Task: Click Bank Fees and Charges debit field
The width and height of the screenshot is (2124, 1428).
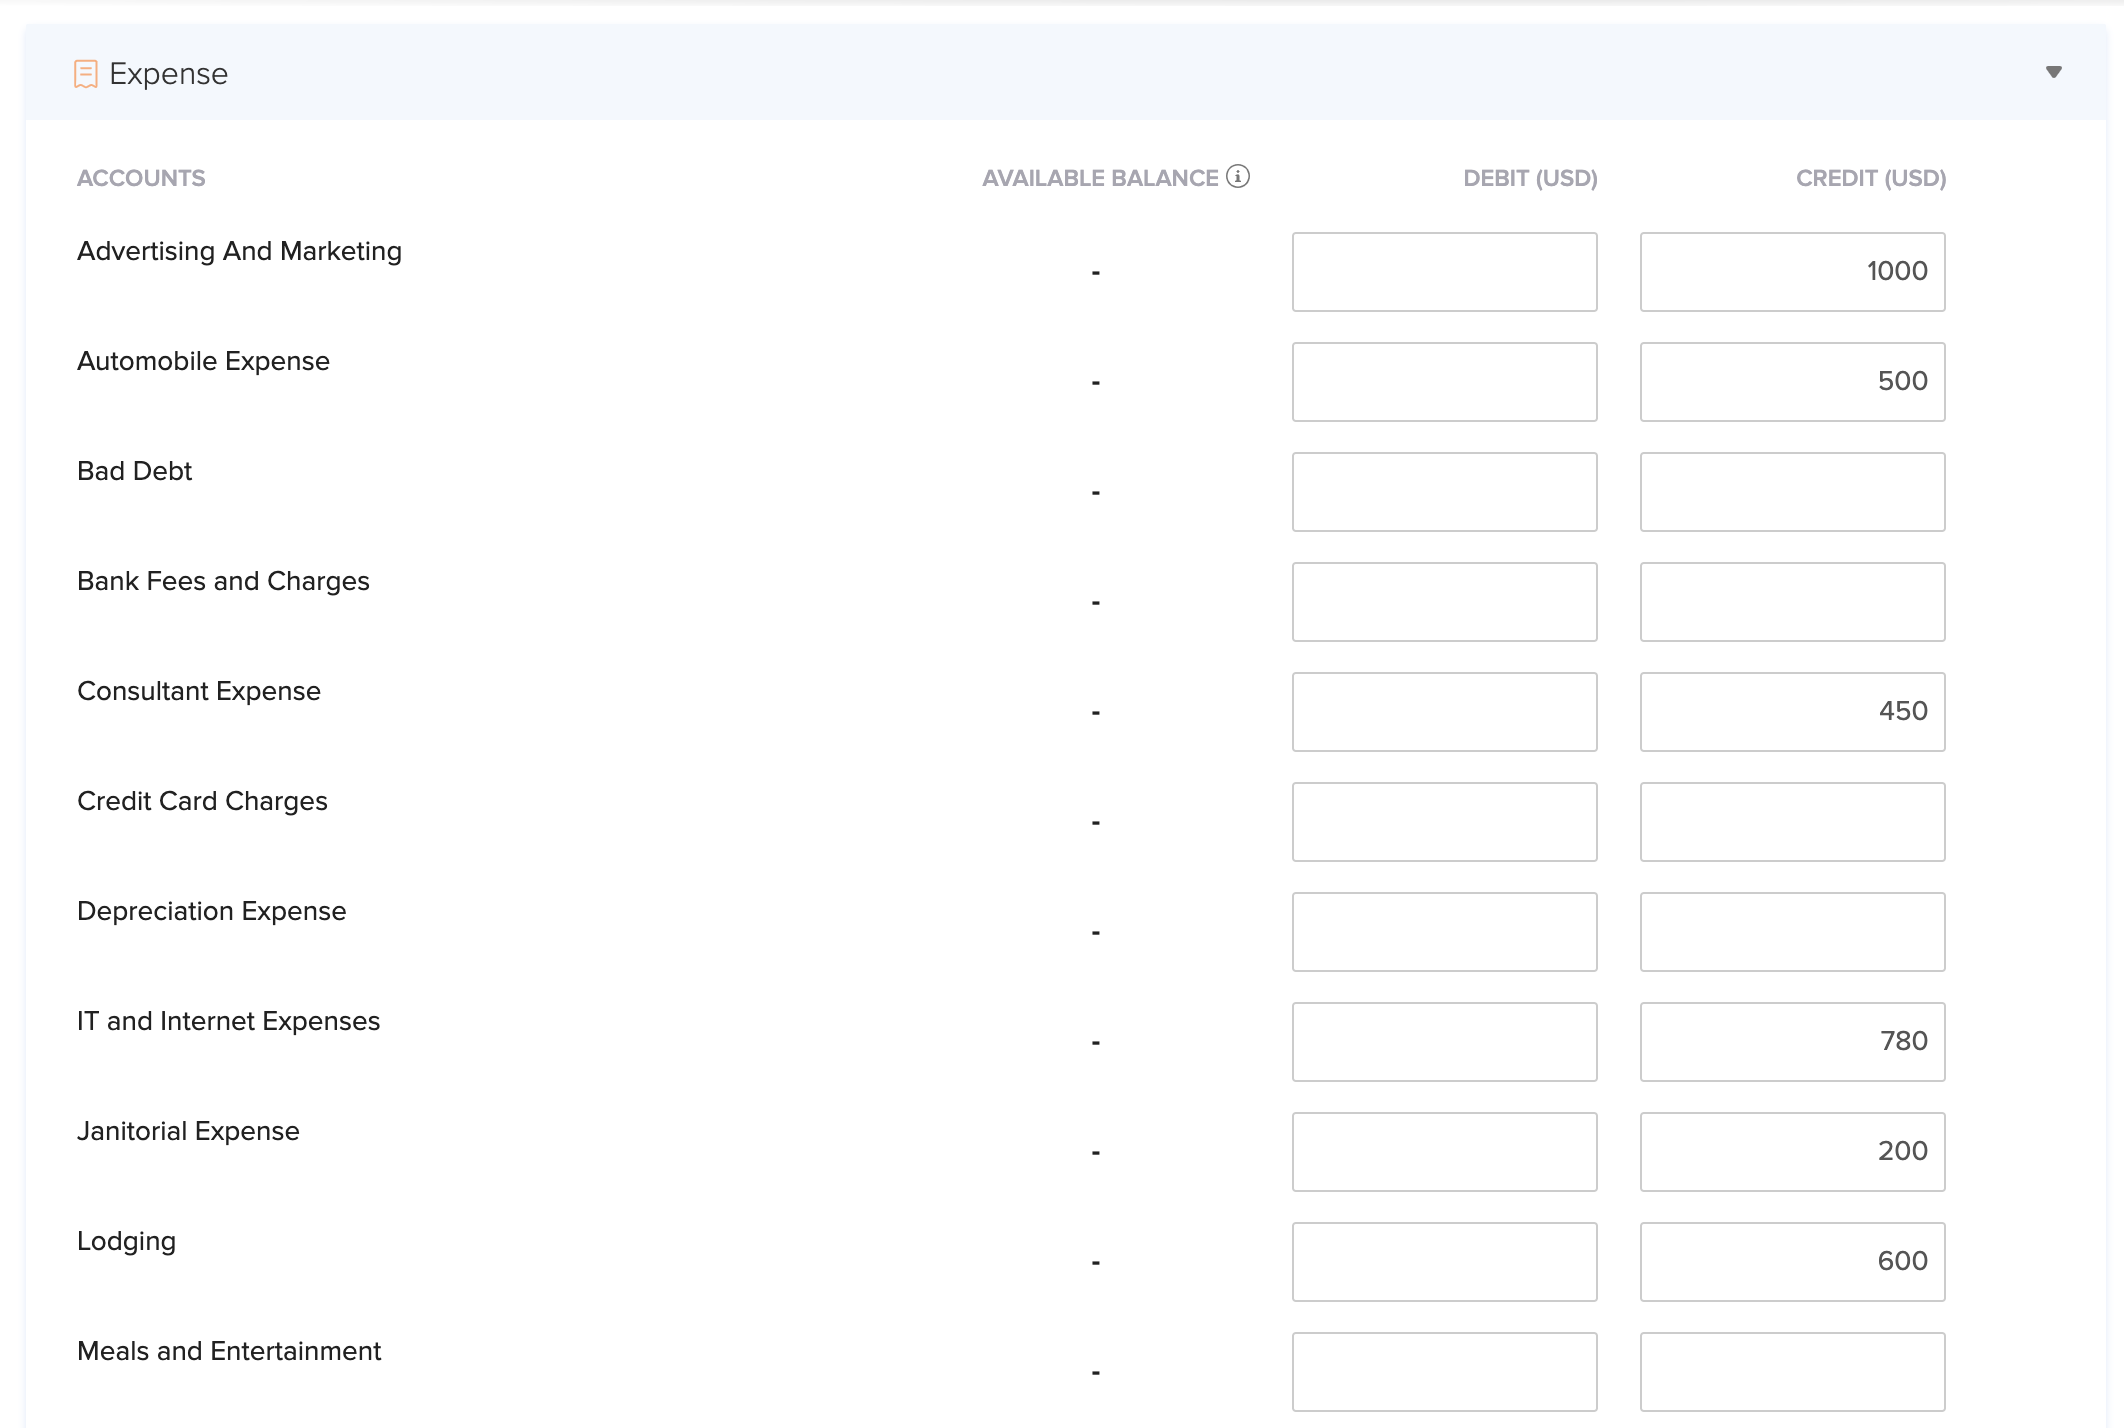Action: pos(1444,602)
